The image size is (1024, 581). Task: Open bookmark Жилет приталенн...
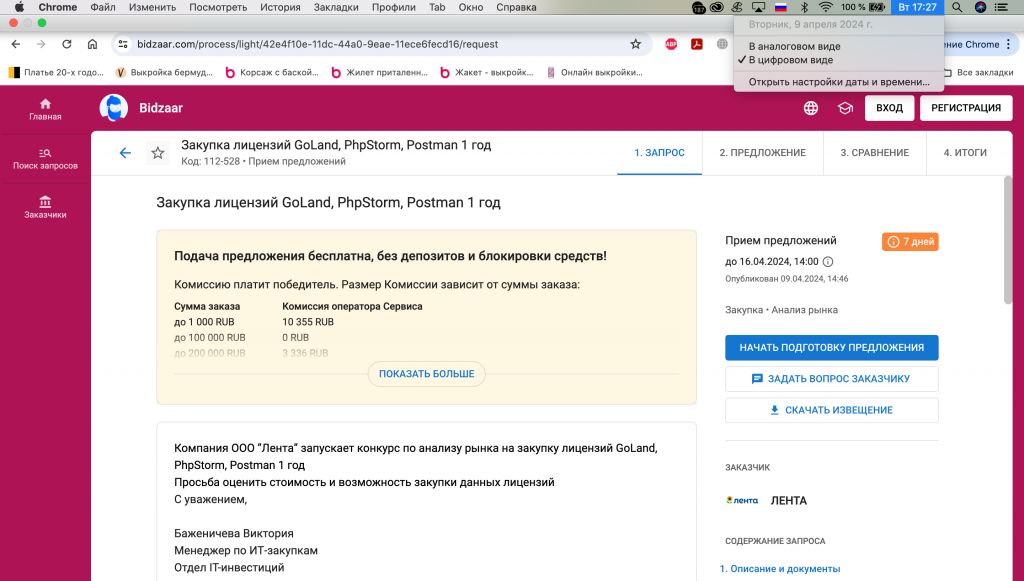point(379,72)
